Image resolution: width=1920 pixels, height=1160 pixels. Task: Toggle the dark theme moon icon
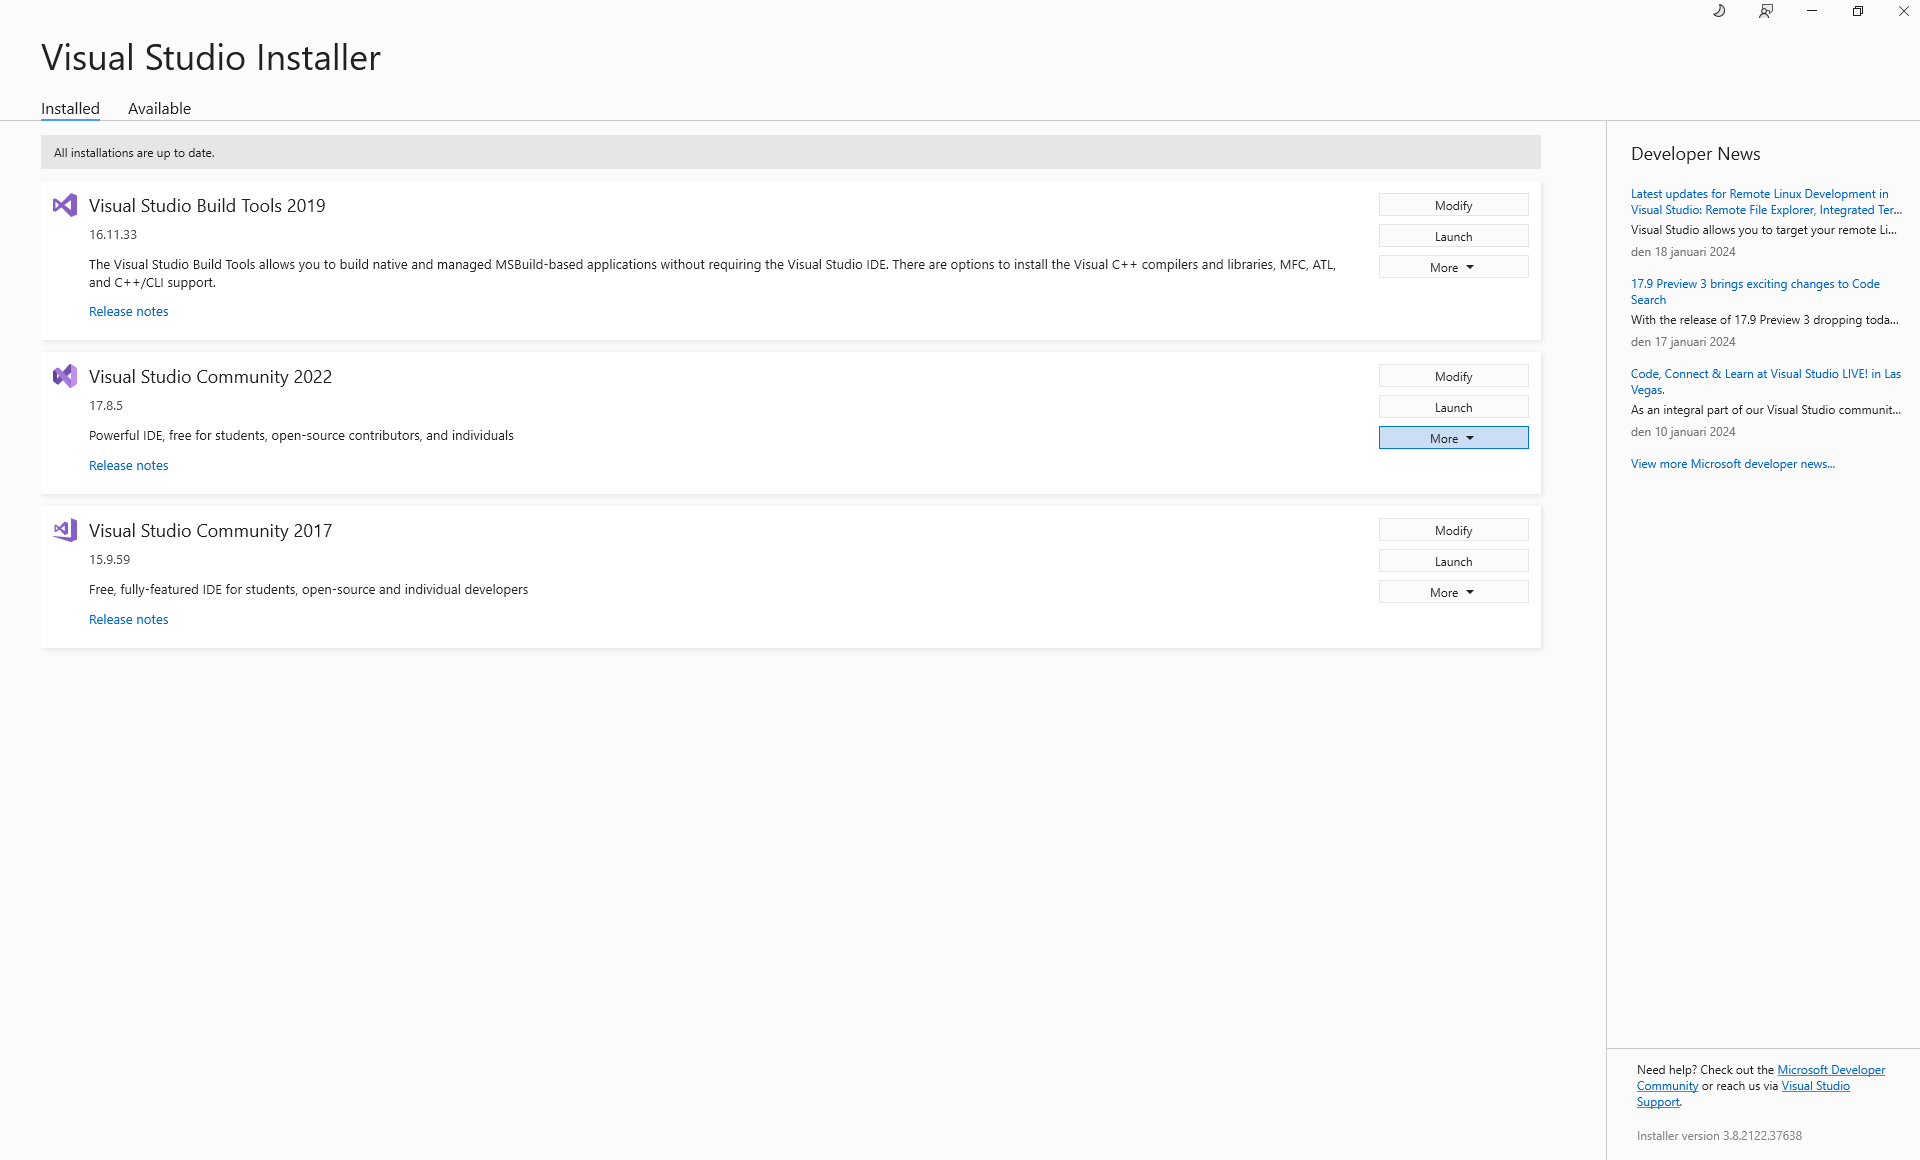tap(1719, 11)
